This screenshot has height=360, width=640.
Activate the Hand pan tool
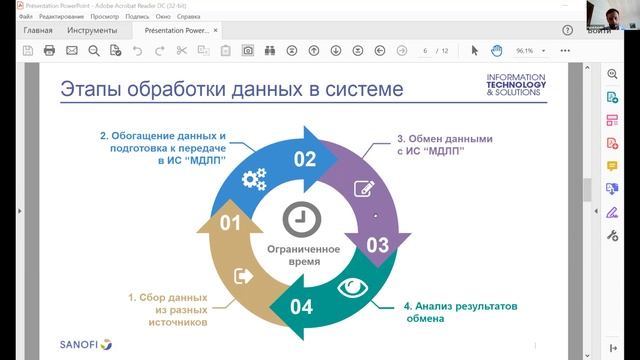click(496, 51)
